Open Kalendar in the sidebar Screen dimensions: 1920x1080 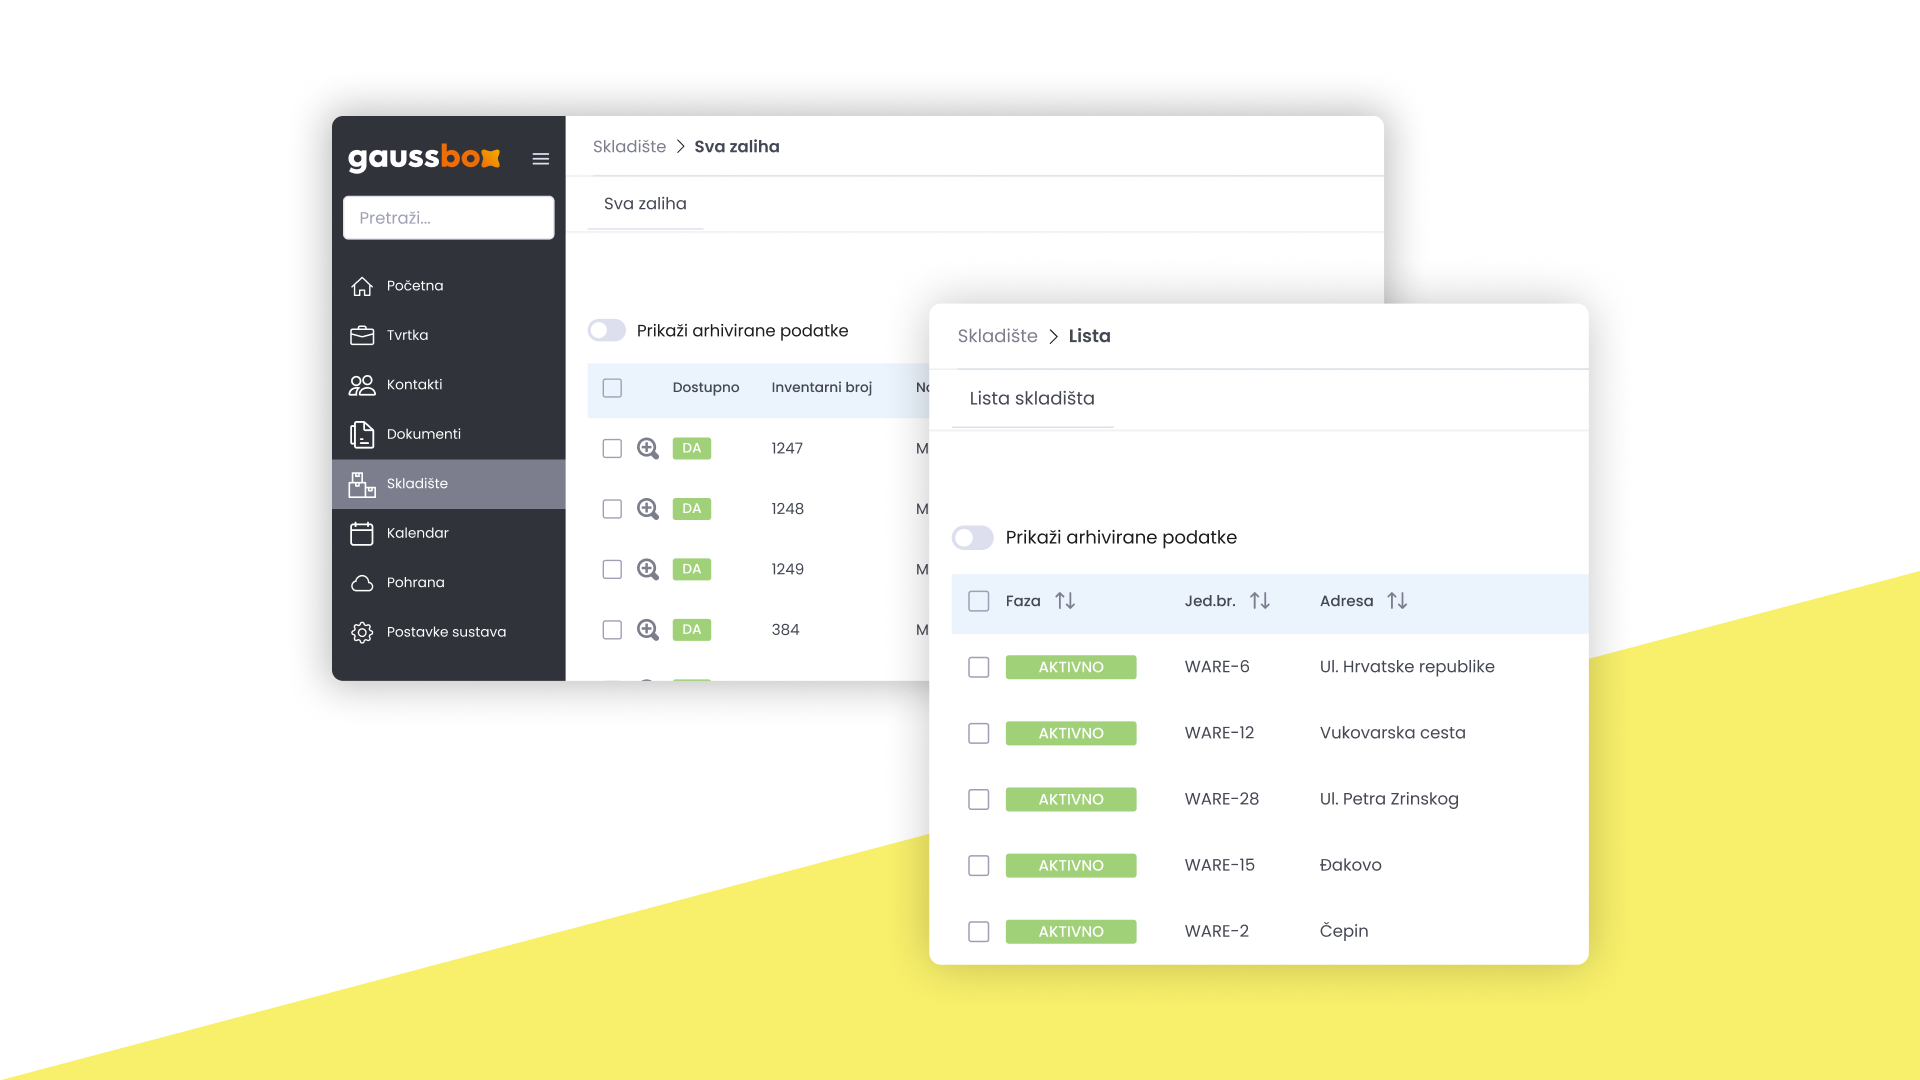449,533
